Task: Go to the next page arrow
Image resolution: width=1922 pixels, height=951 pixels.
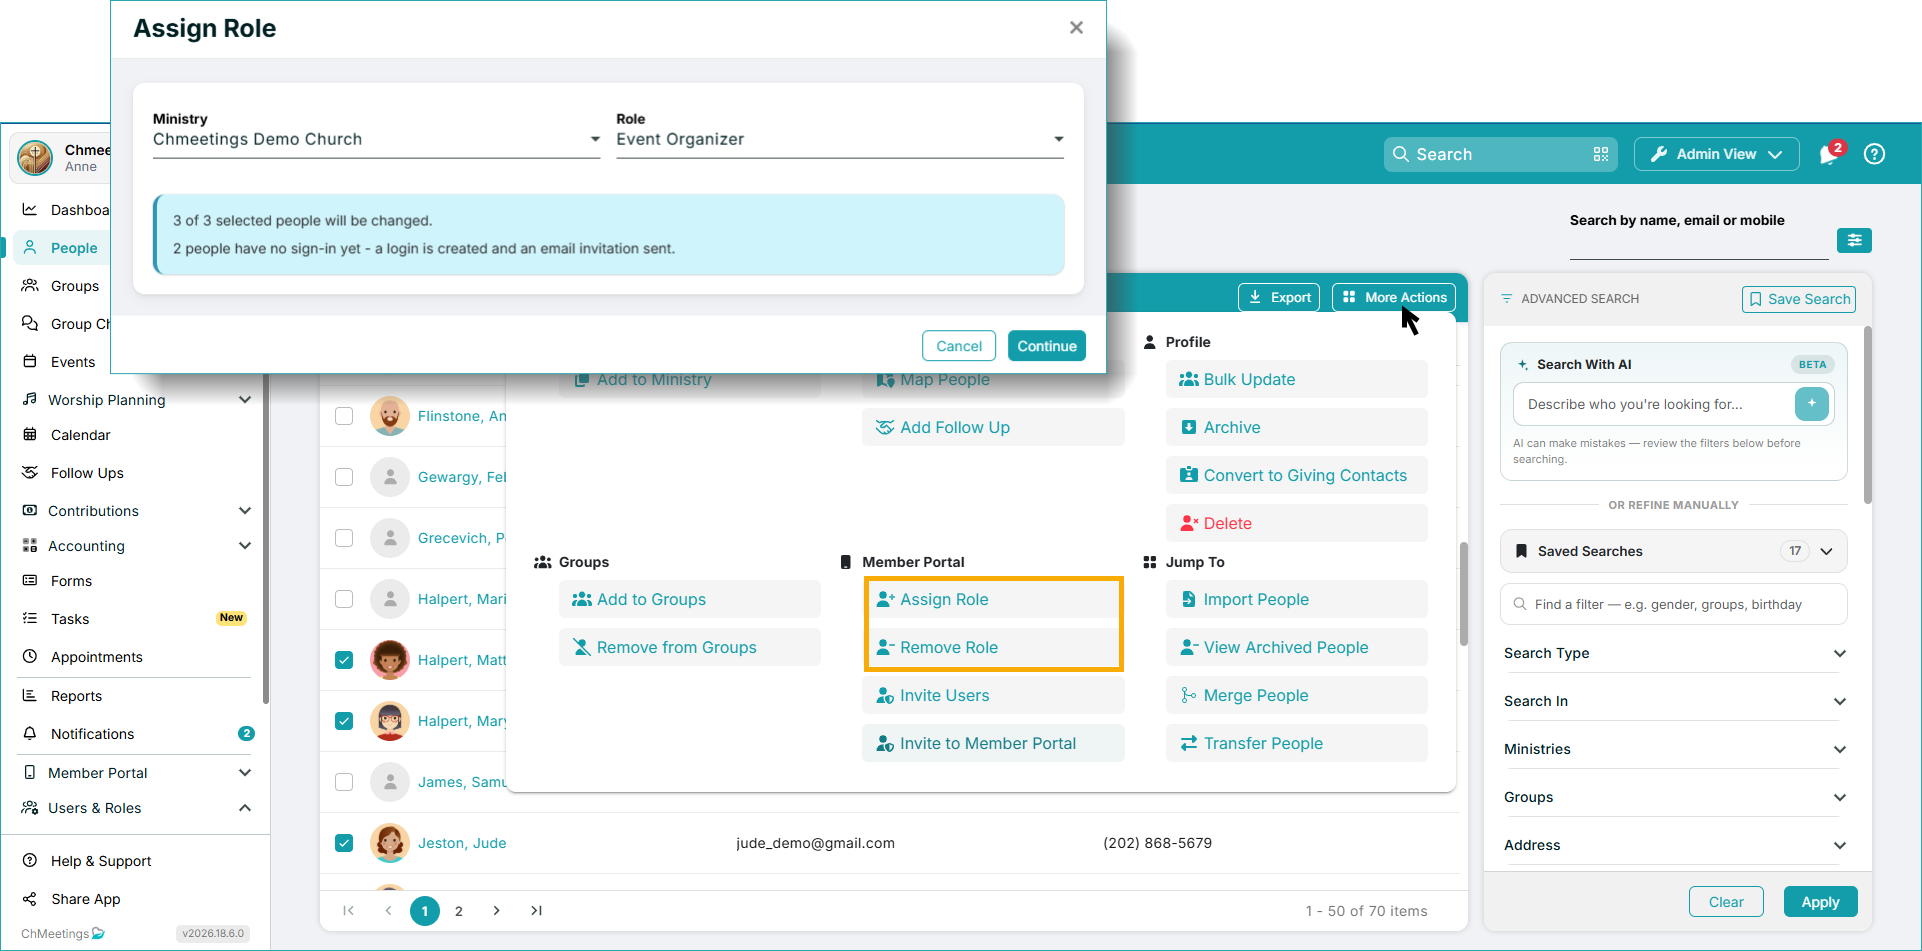Action: (496, 910)
